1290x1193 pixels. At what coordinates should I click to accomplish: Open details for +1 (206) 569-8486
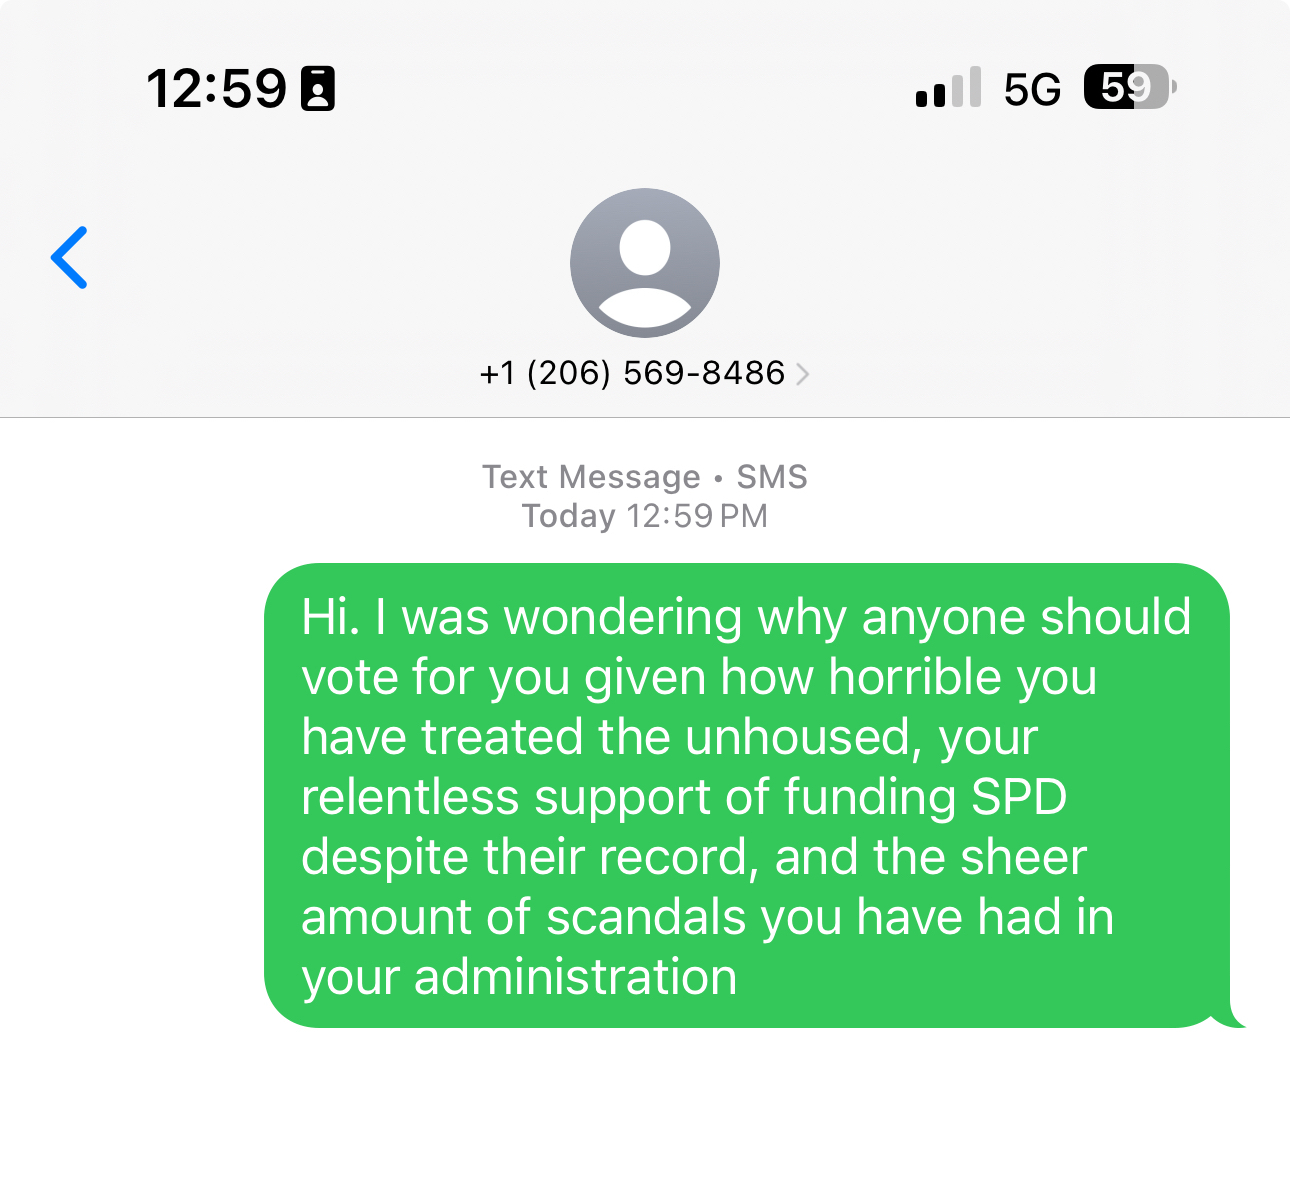pyautogui.click(x=632, y=373)
